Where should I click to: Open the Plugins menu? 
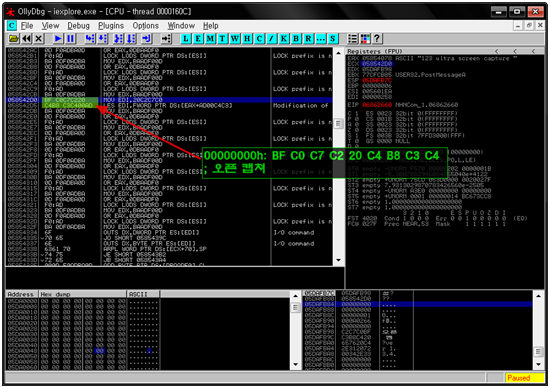[111, 26]
